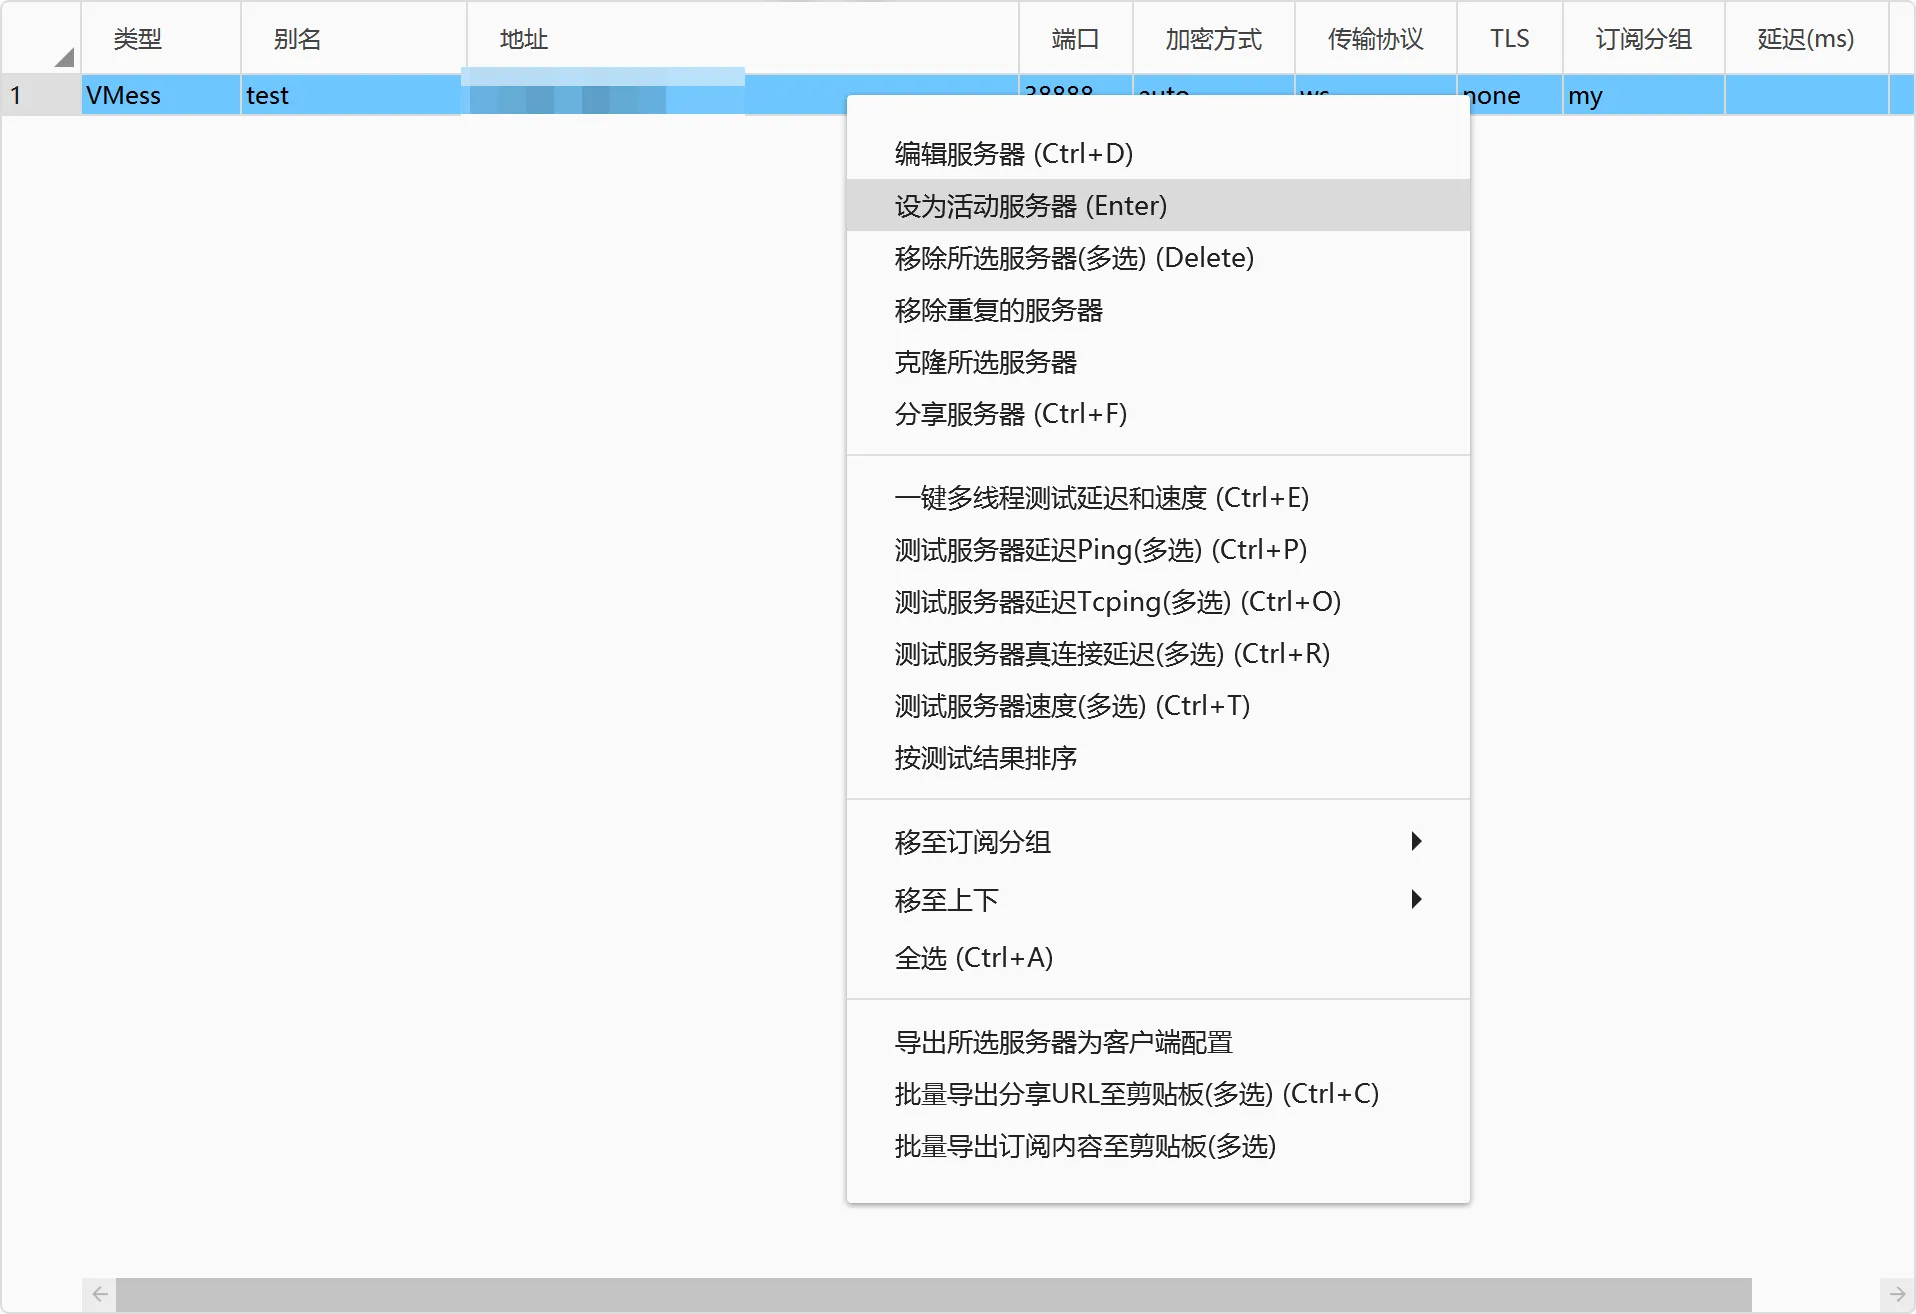
Task: Click the scroll right arrow icon
Action: click(x=1897, y=1294)
